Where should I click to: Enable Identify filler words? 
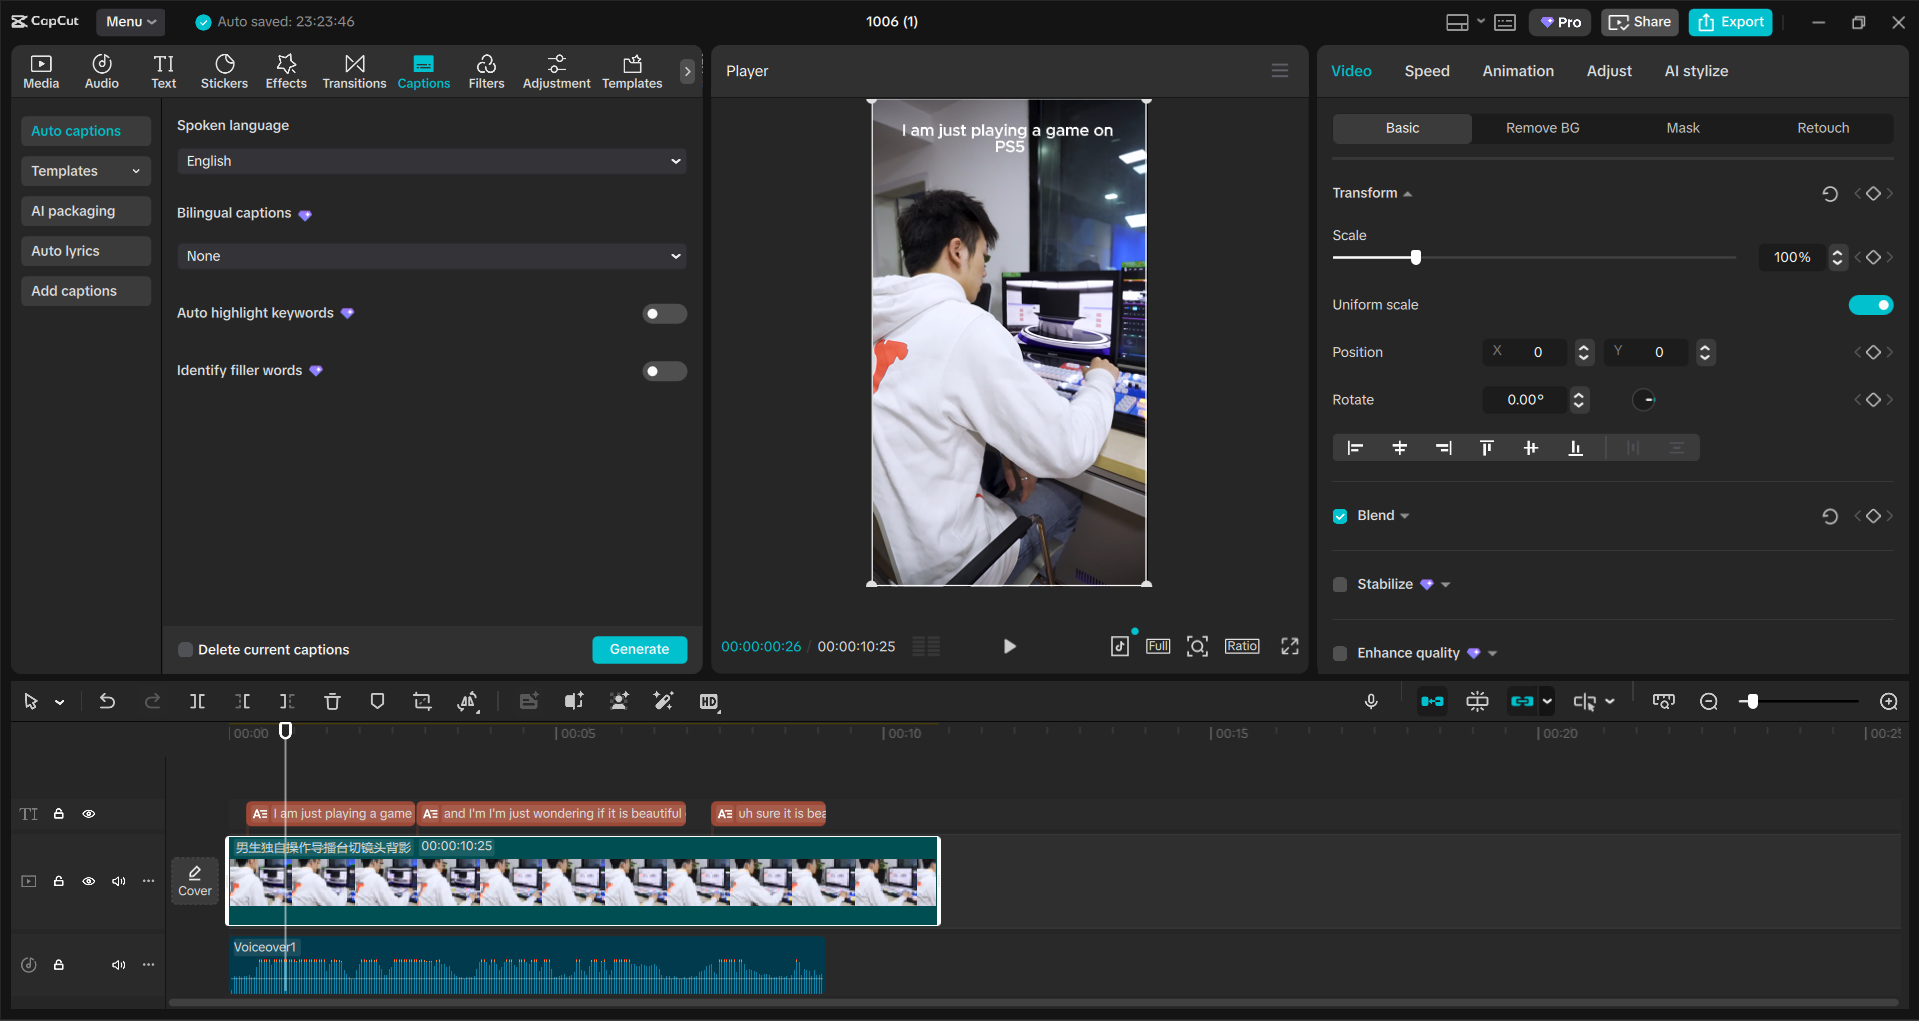pyautogui.click(x=664, y=371)
